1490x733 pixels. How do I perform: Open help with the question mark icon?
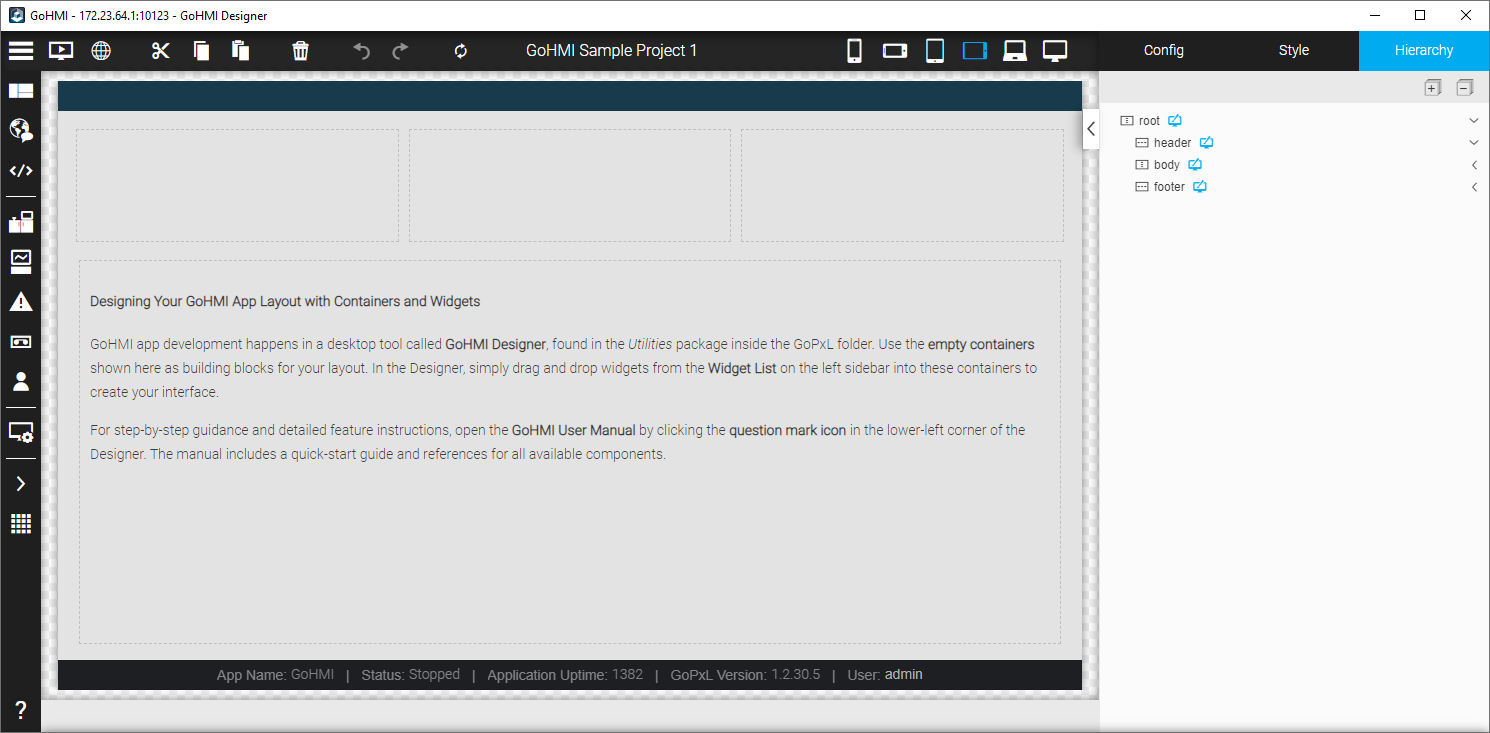21,710
